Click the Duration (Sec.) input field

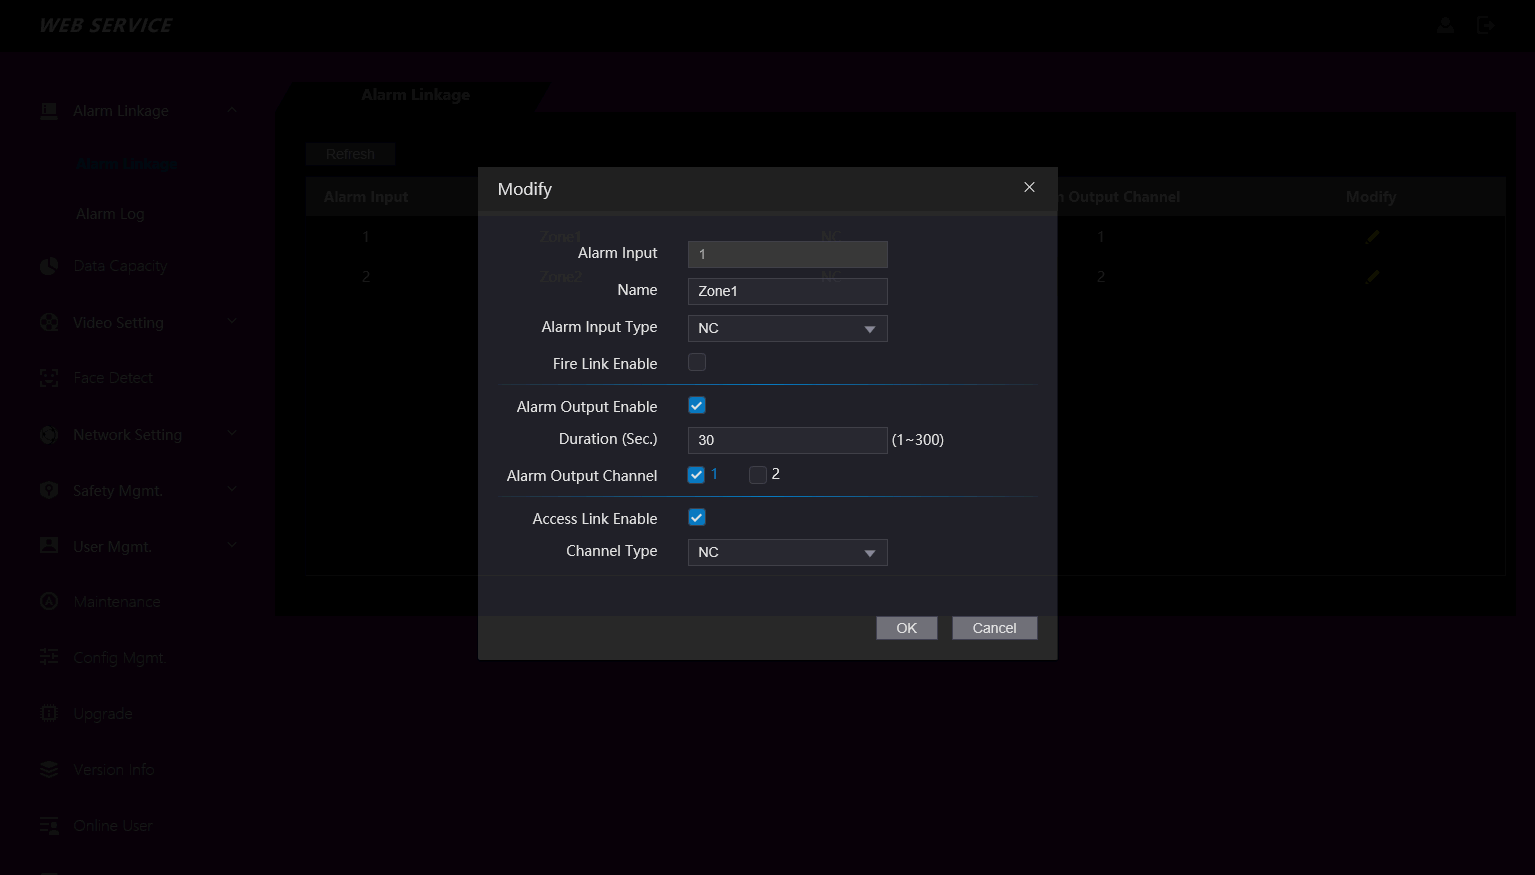pos(788,440)
